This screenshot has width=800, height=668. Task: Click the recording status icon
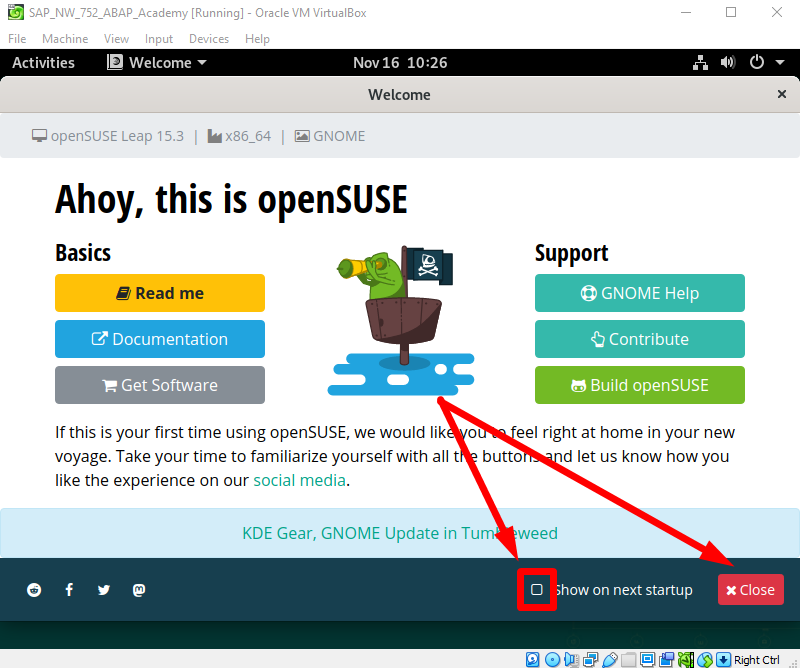(666, 659)
